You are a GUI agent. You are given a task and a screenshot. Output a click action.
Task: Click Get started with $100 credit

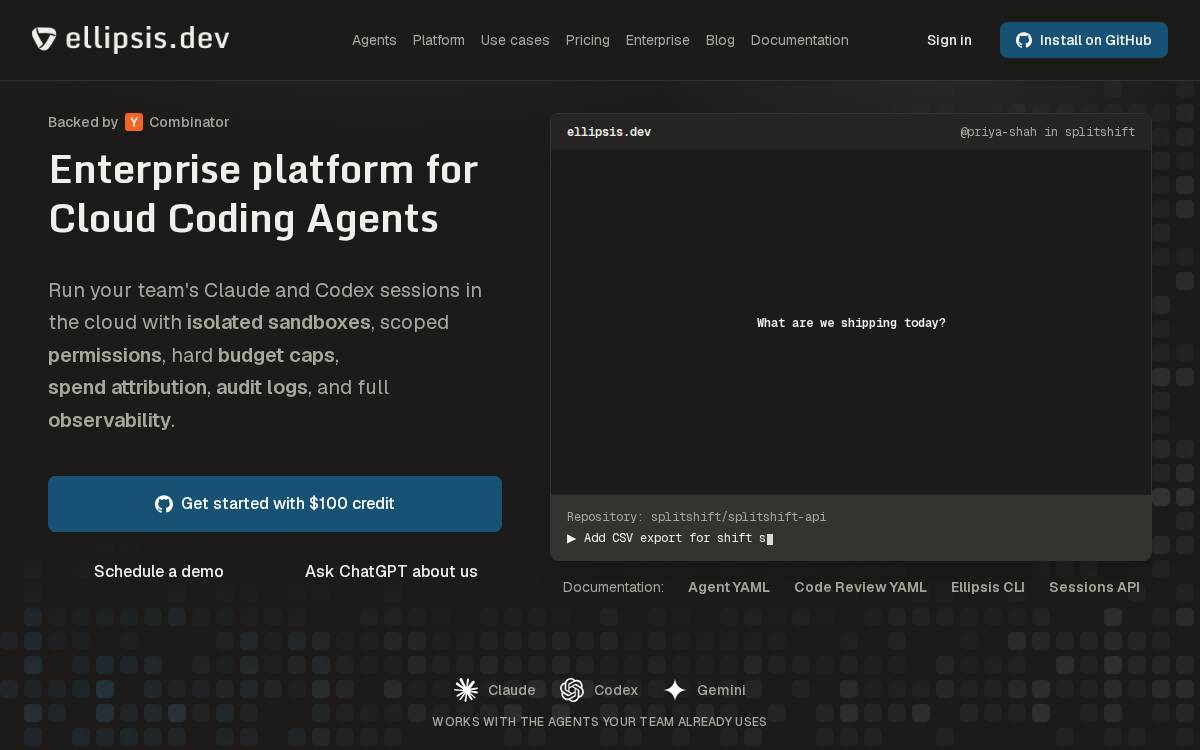pos(275,504)
